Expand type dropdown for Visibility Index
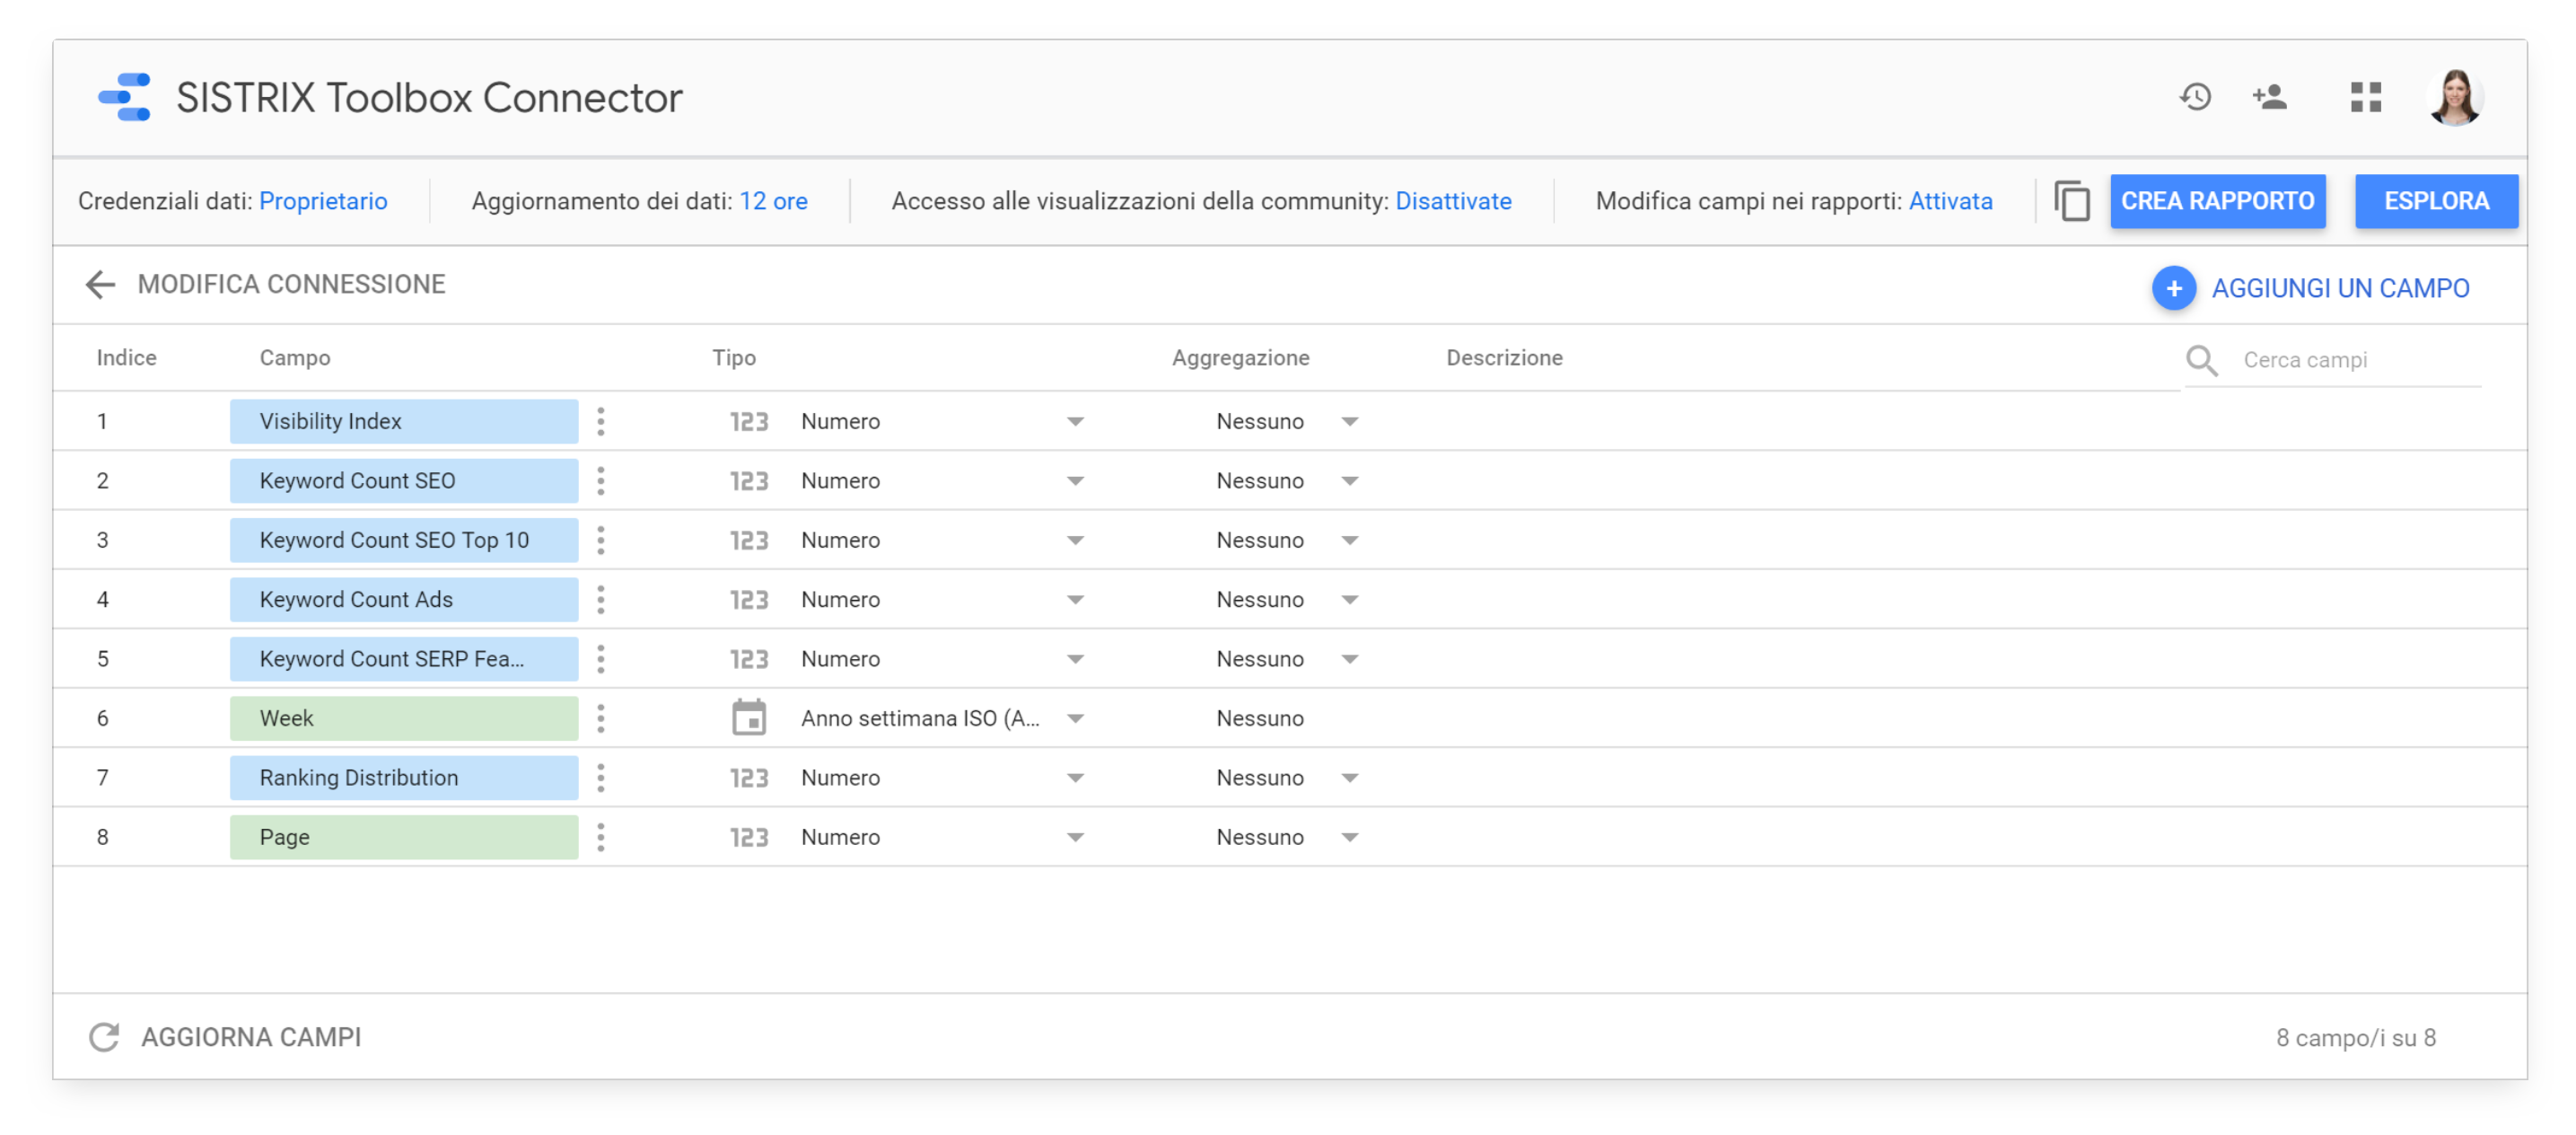Viewport: 2576px width, 1135px height. tap(1075, 421)
